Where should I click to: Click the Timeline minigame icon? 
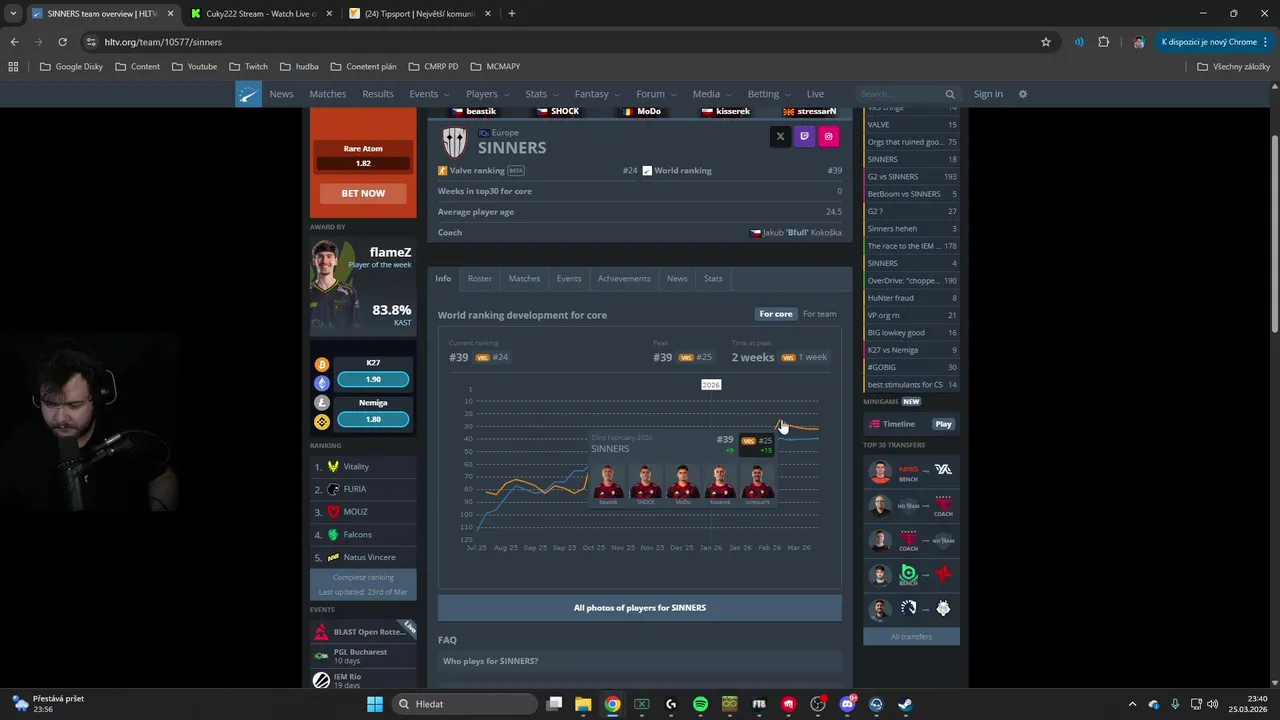click(x=874, y=424)
